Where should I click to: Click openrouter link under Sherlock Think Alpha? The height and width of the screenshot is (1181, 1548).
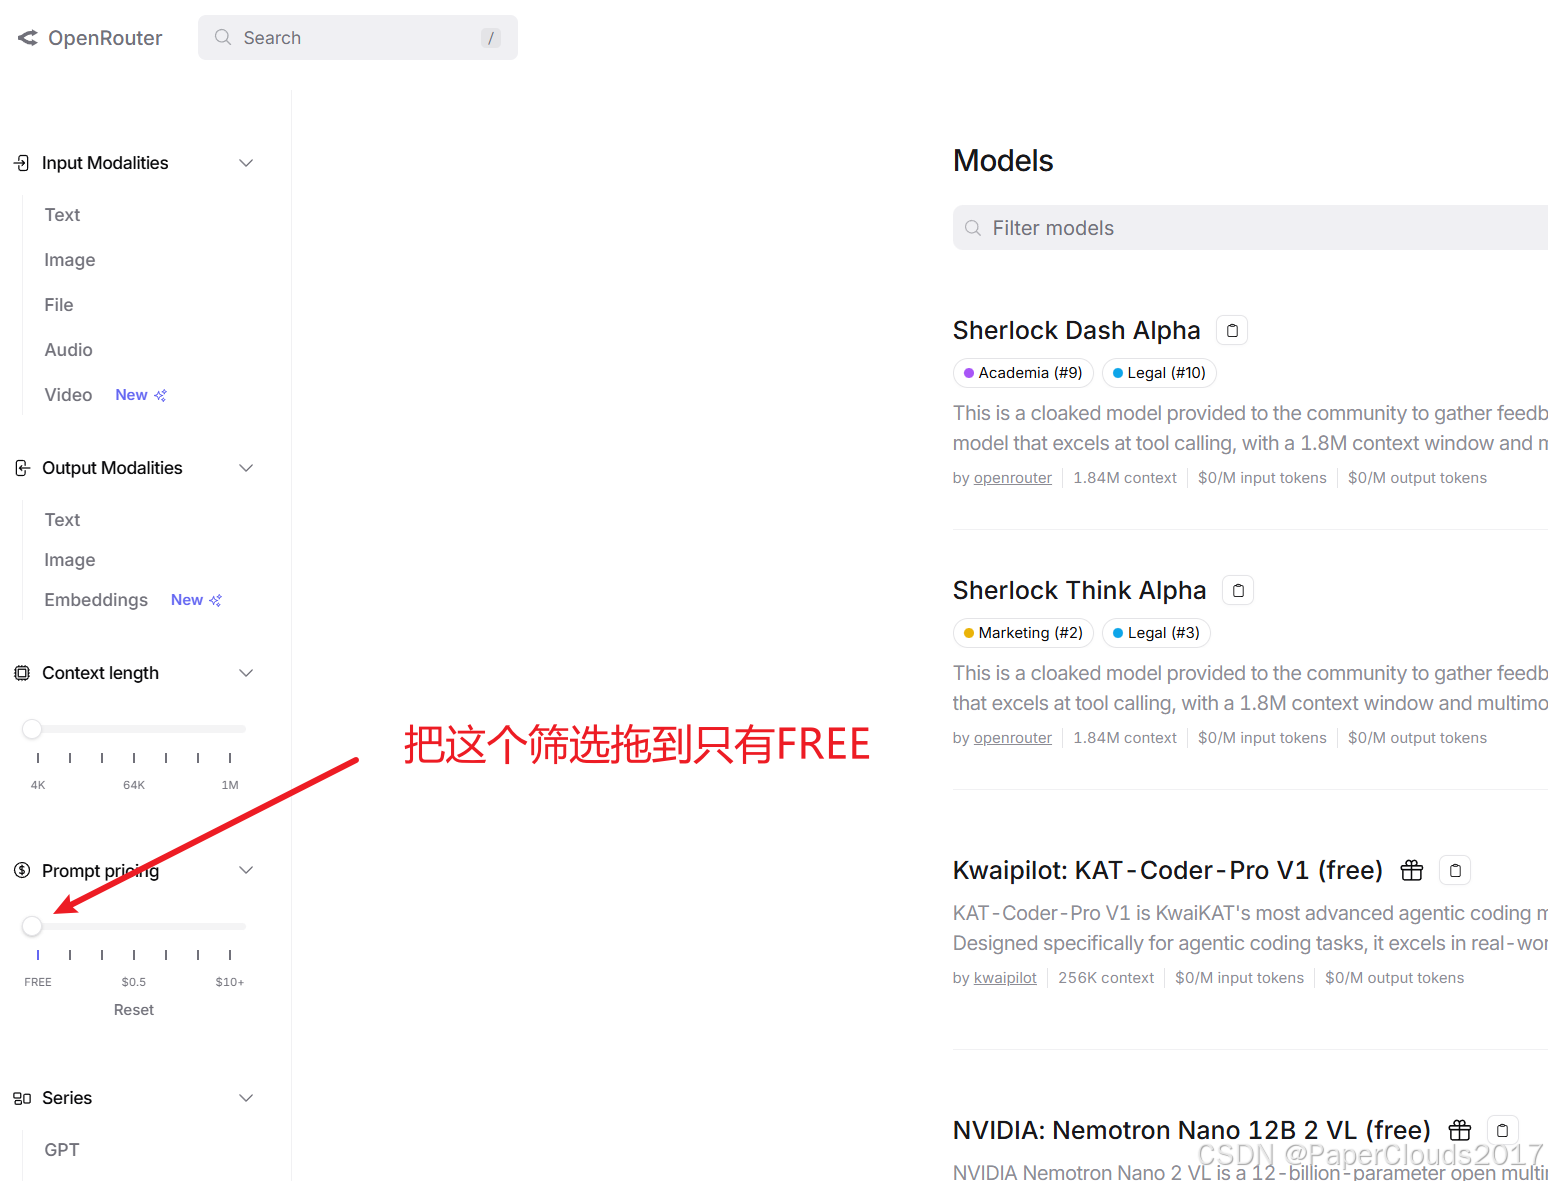pyautogui.click(x=1013, y=738)
